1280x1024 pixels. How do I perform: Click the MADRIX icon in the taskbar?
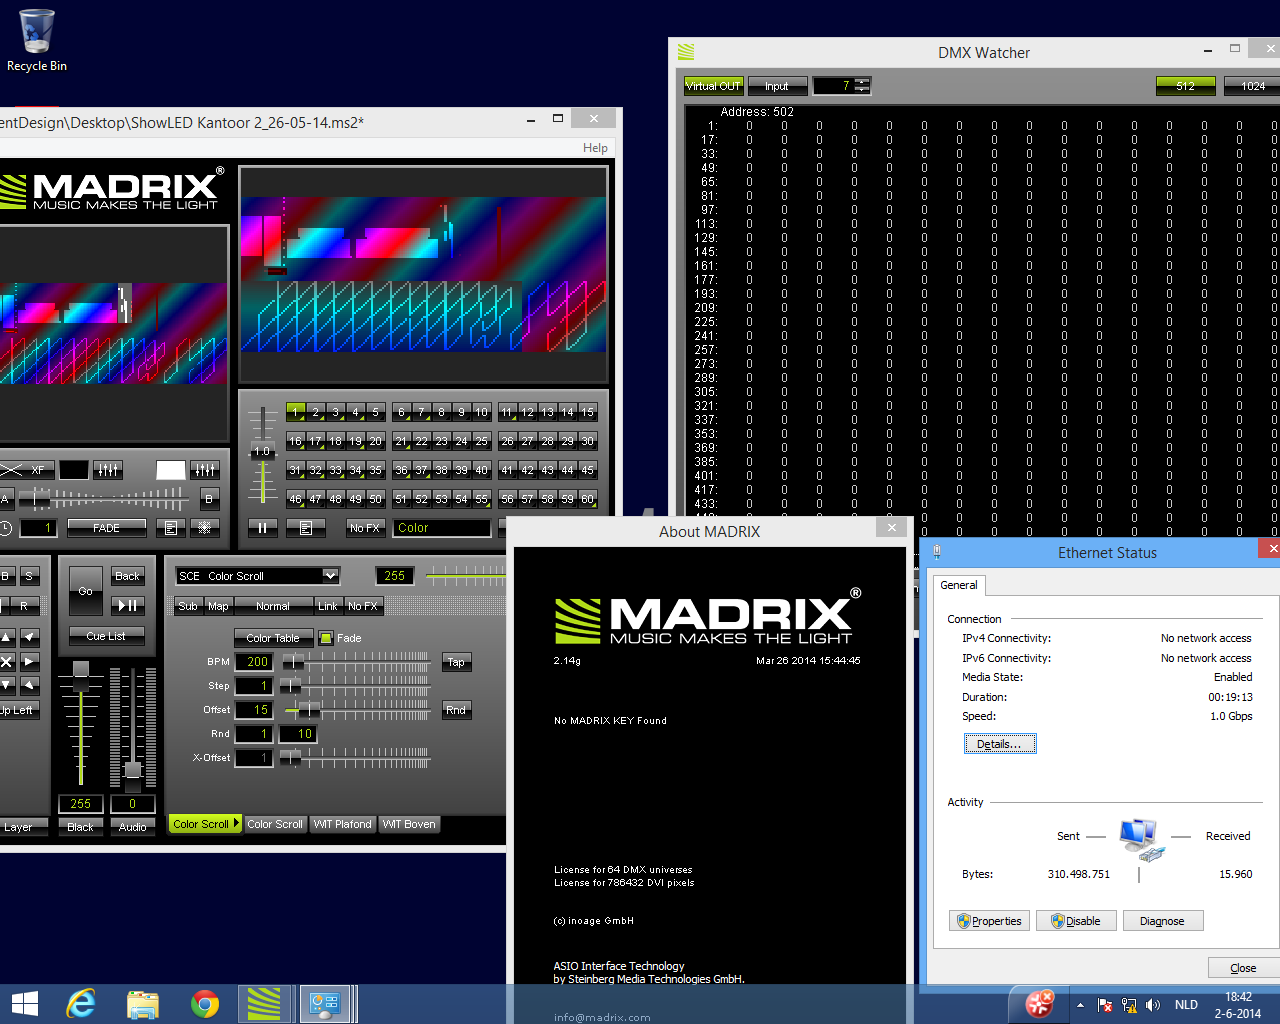[264, 1004]
